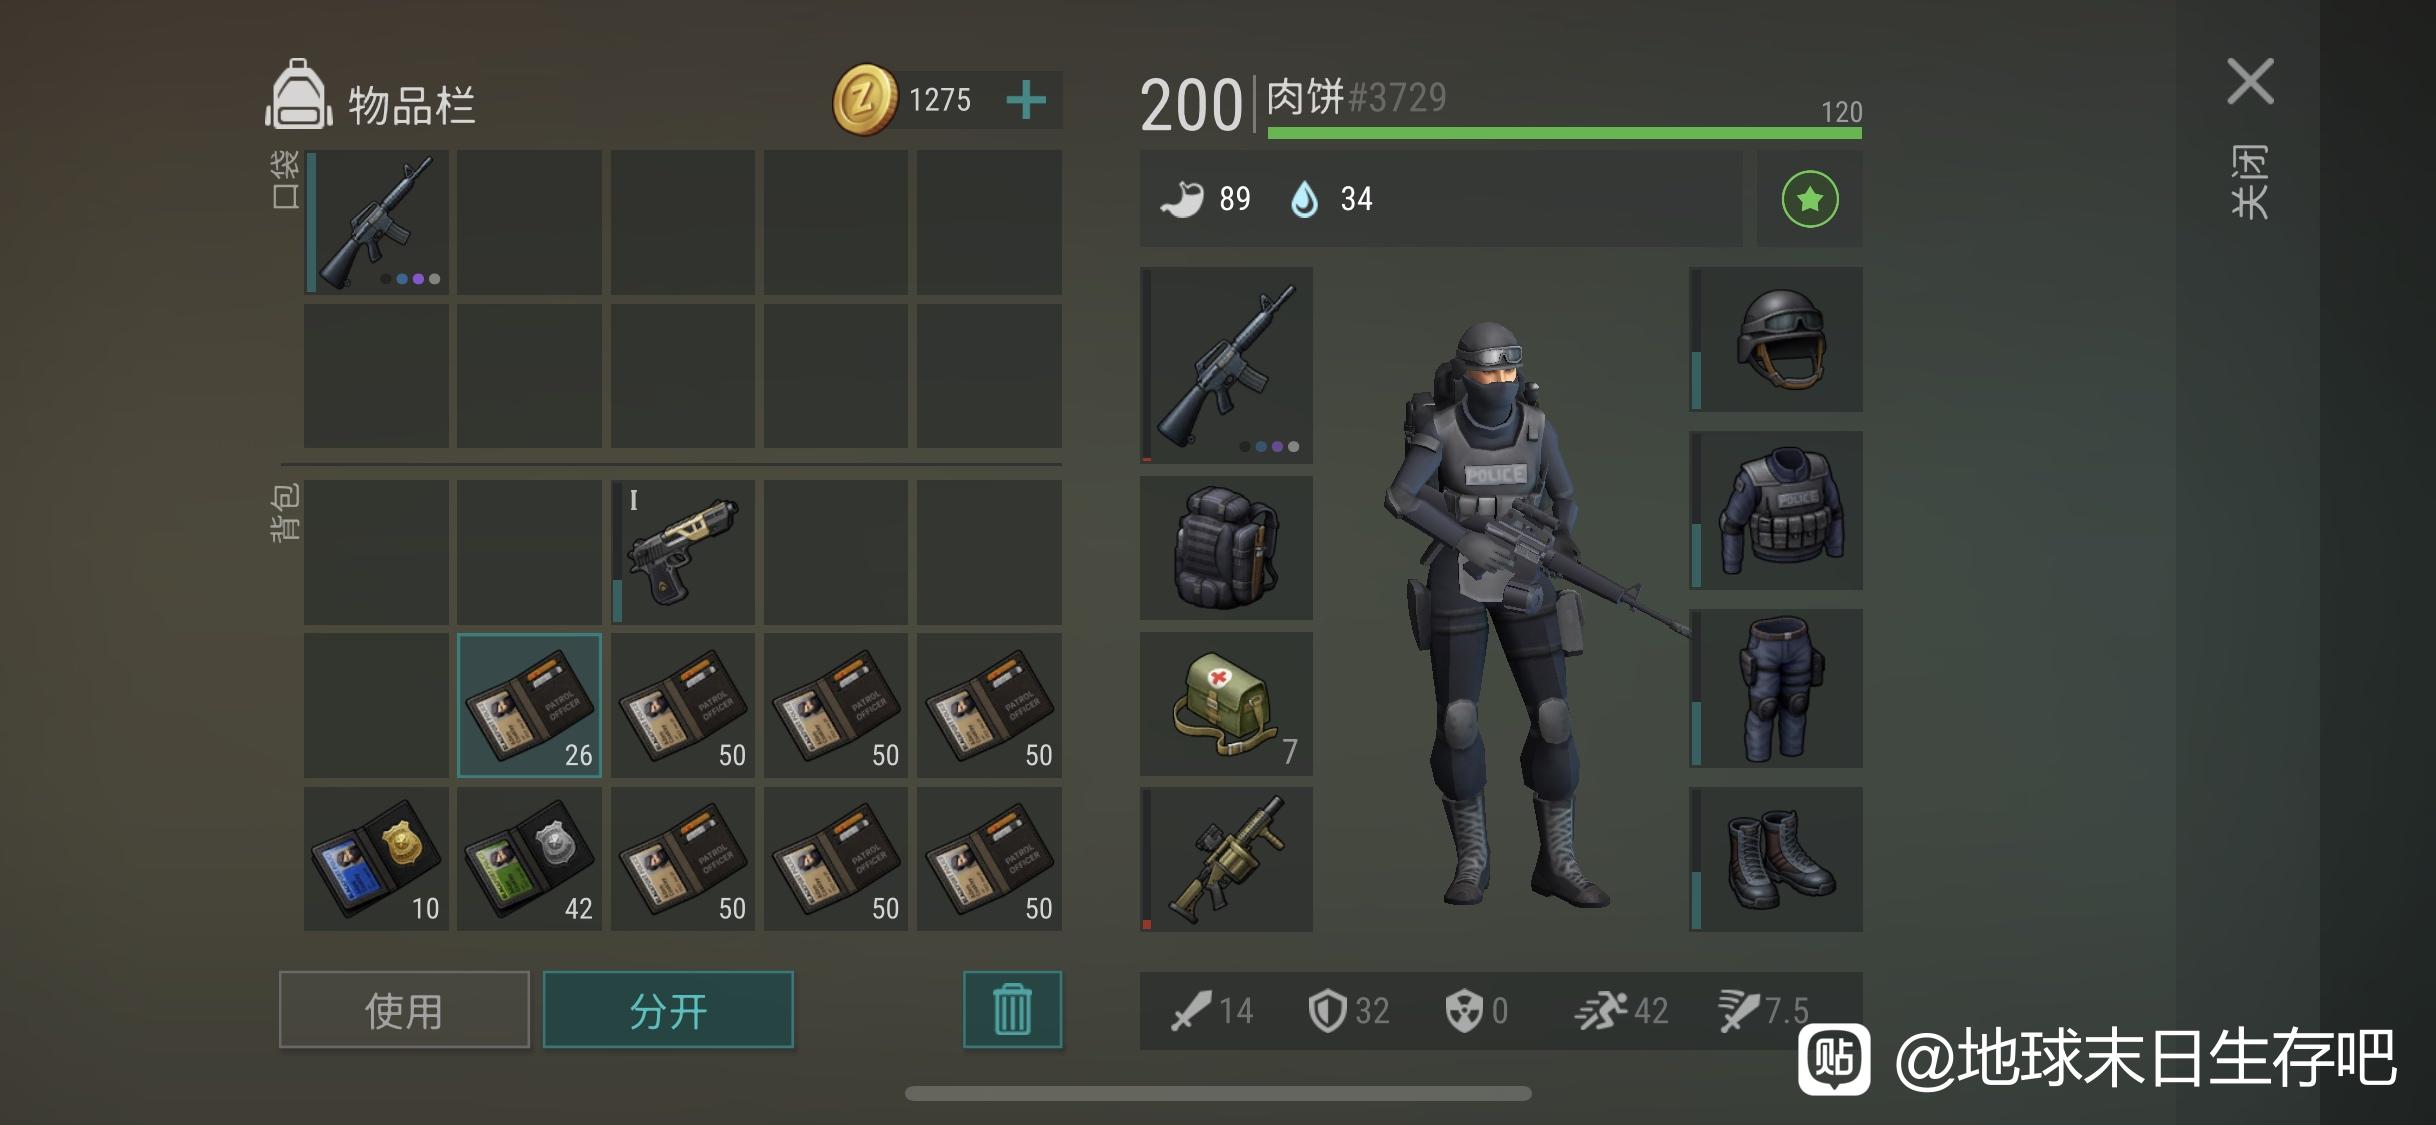
Task: Click the green star badge icon
Action: tap(1810, 199)
